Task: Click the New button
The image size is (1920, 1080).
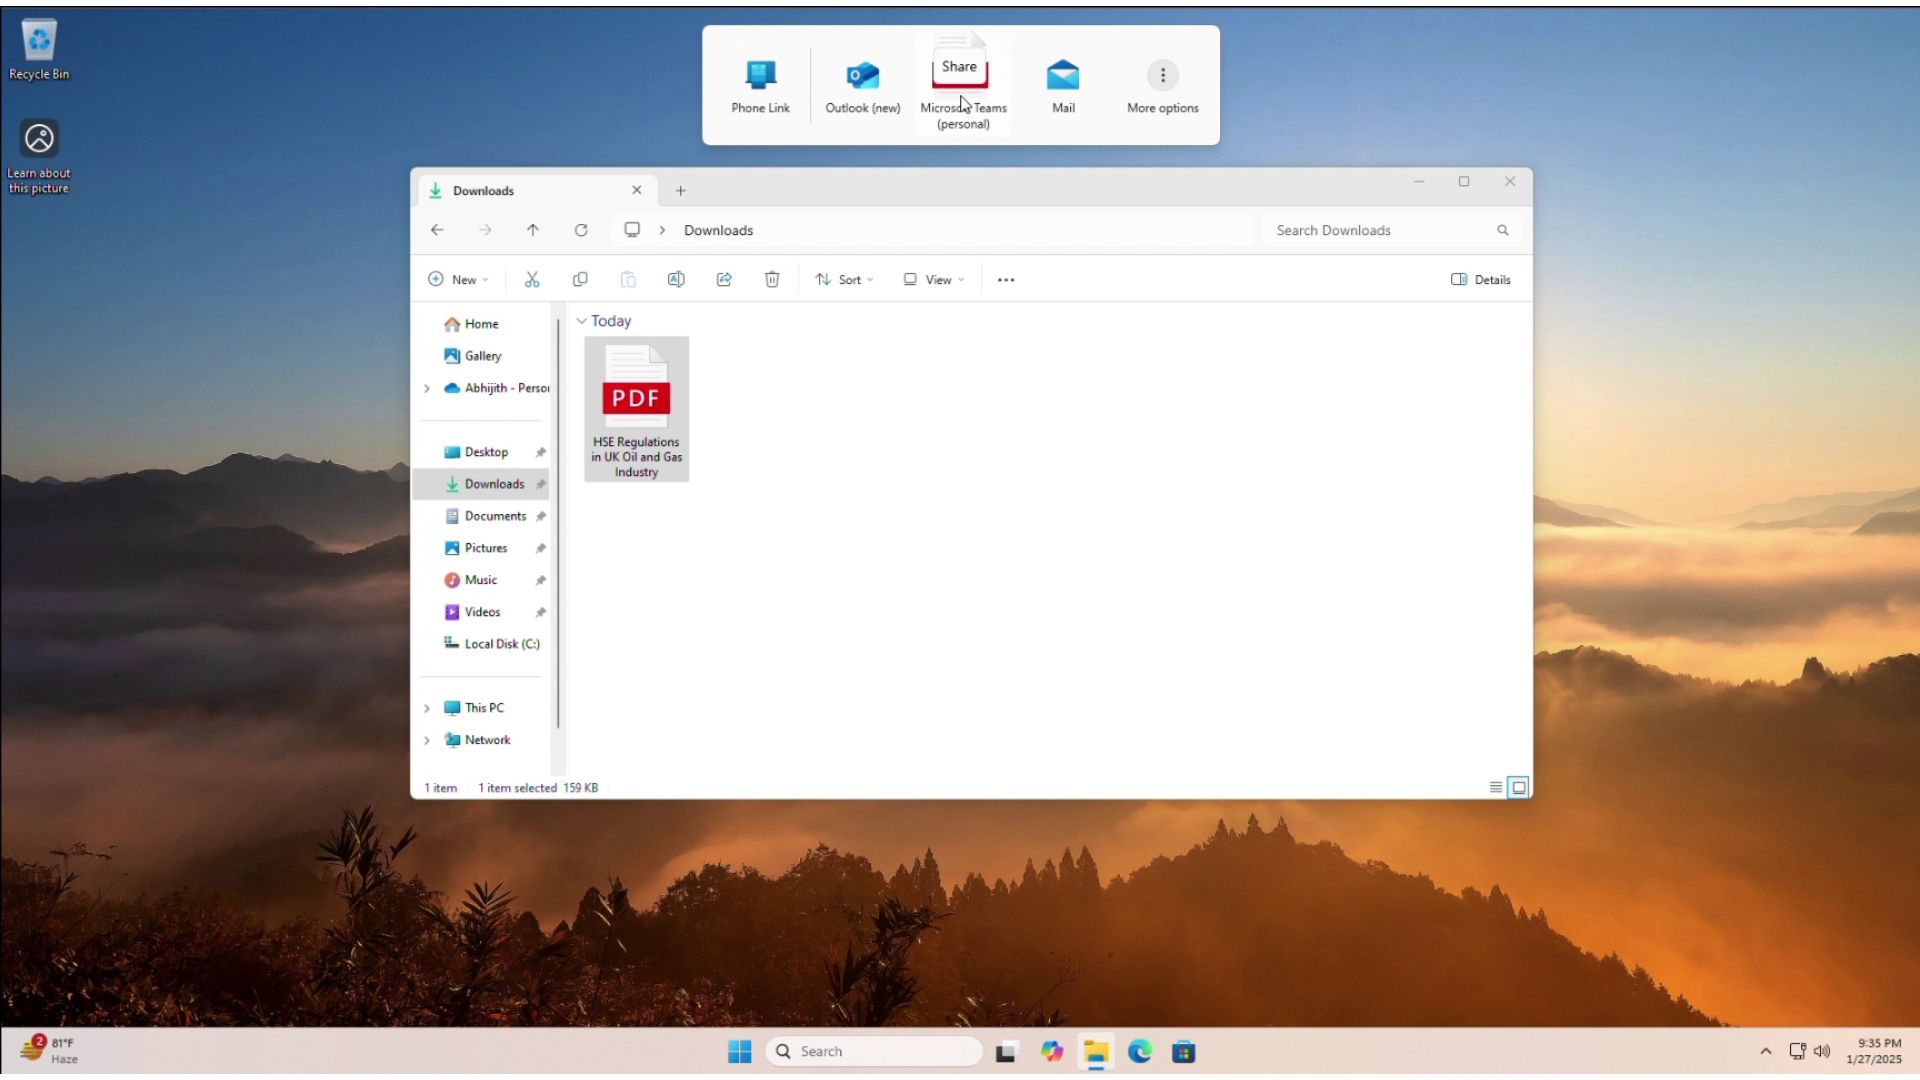Action: pyautogui.click(x=458, y=279)
